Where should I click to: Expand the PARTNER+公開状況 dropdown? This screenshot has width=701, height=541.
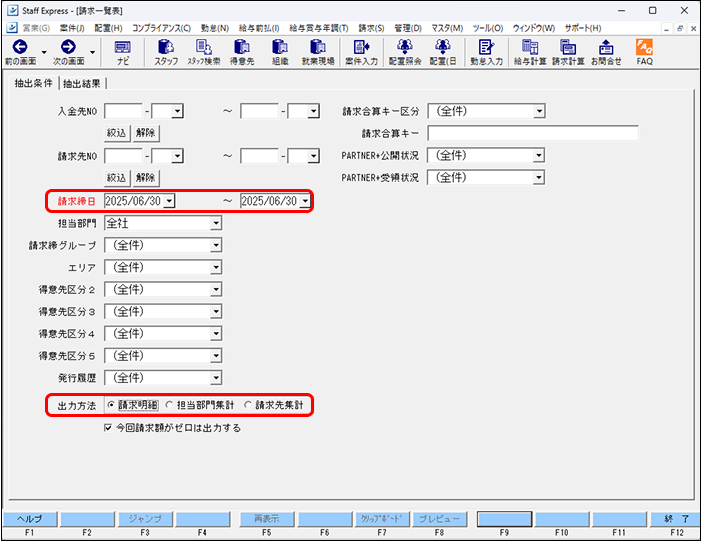(540, 155)
